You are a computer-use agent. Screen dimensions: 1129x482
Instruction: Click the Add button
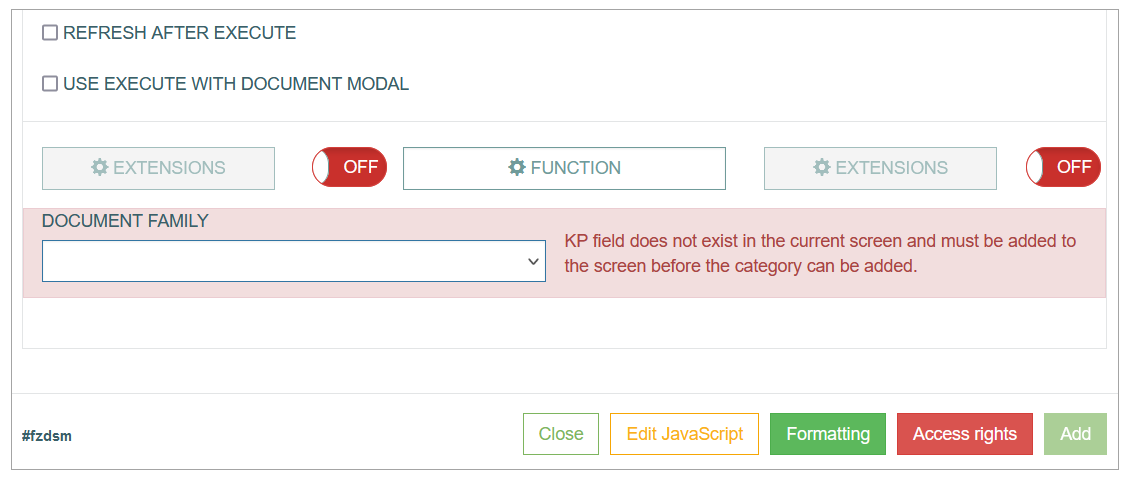[x=1075, y=434]
